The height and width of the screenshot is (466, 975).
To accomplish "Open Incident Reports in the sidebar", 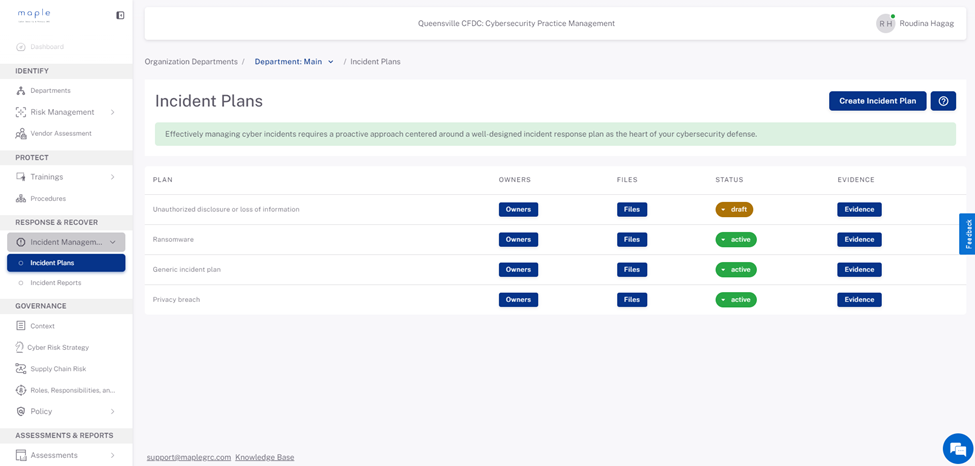I will point(66,283).
